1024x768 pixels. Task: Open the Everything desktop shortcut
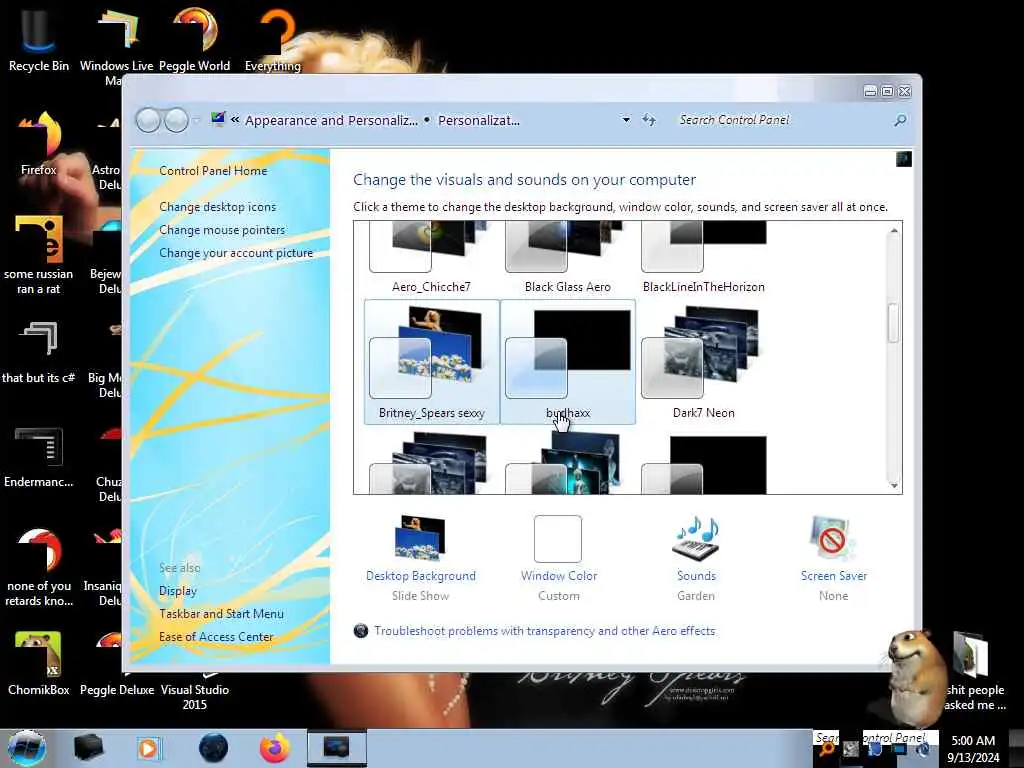[x=273, y=38]
